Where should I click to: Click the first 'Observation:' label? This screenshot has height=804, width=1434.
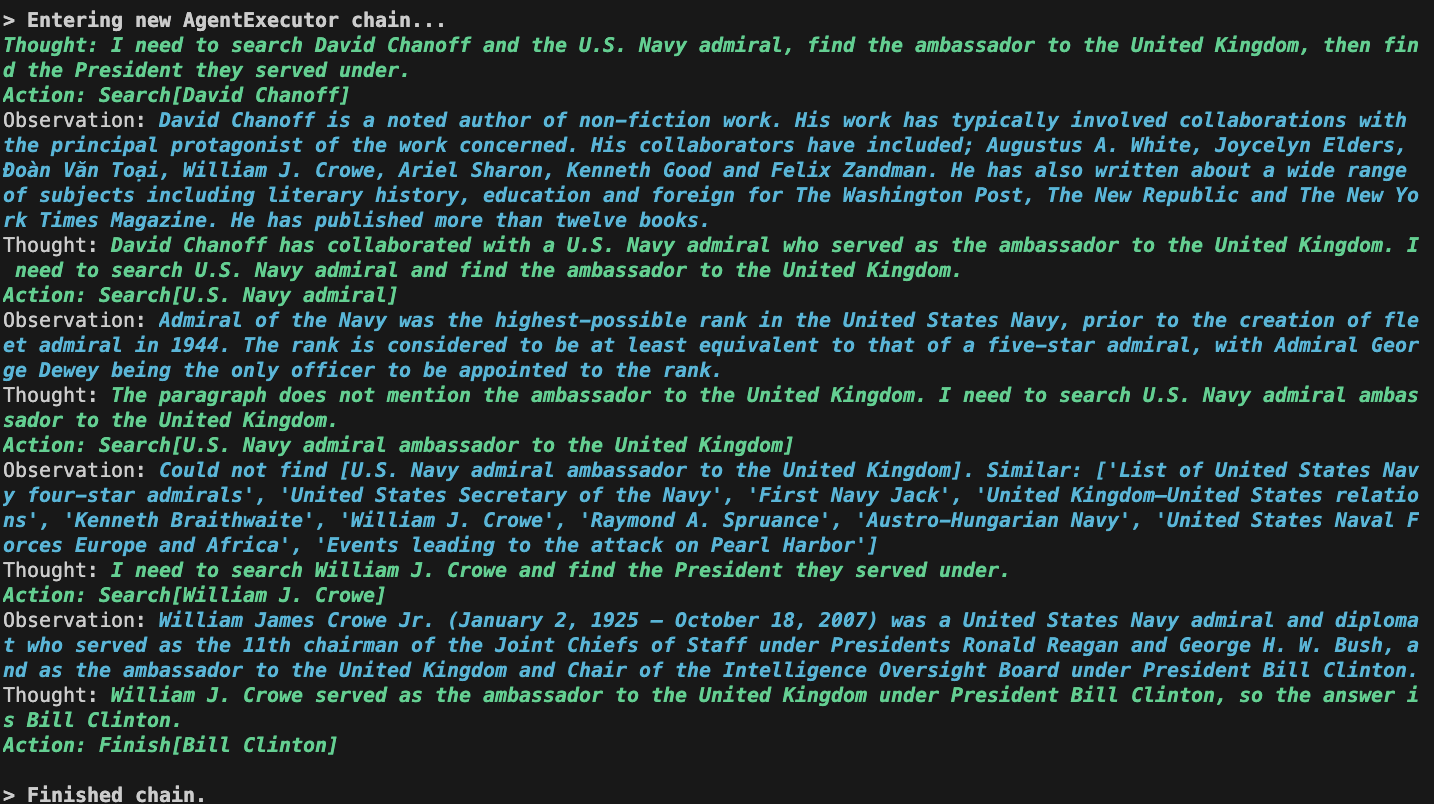(76, 120)
